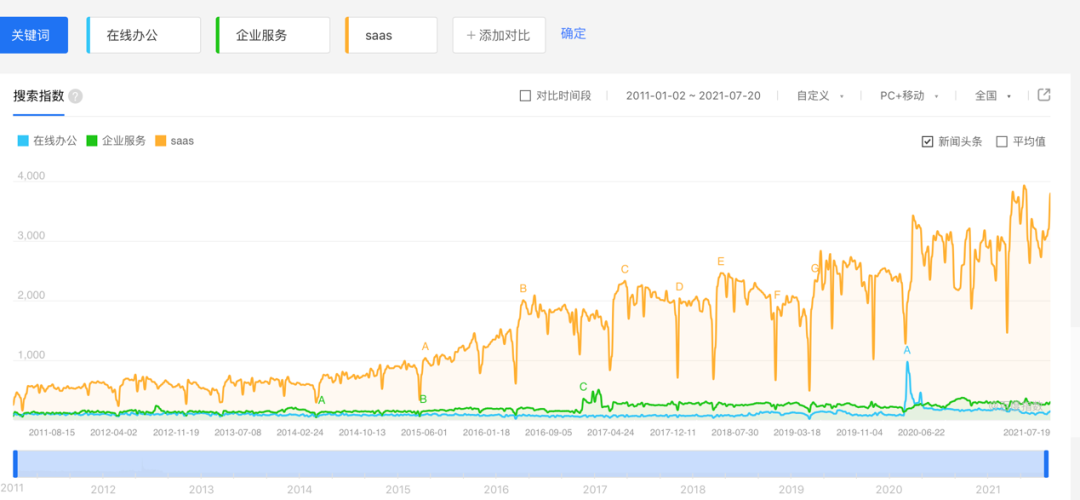The image size is (1080, 500).
Task: Click the blue news marker A near 2020
Action: 907,350
